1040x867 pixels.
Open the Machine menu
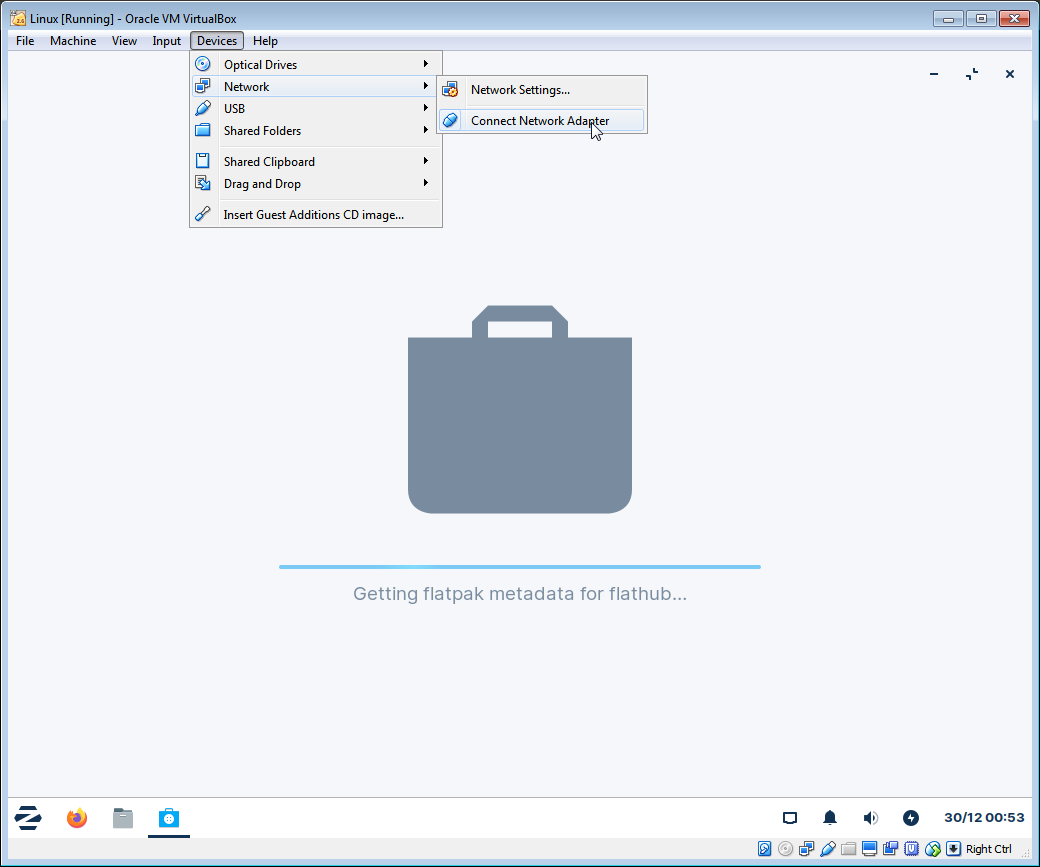(73, 40)
